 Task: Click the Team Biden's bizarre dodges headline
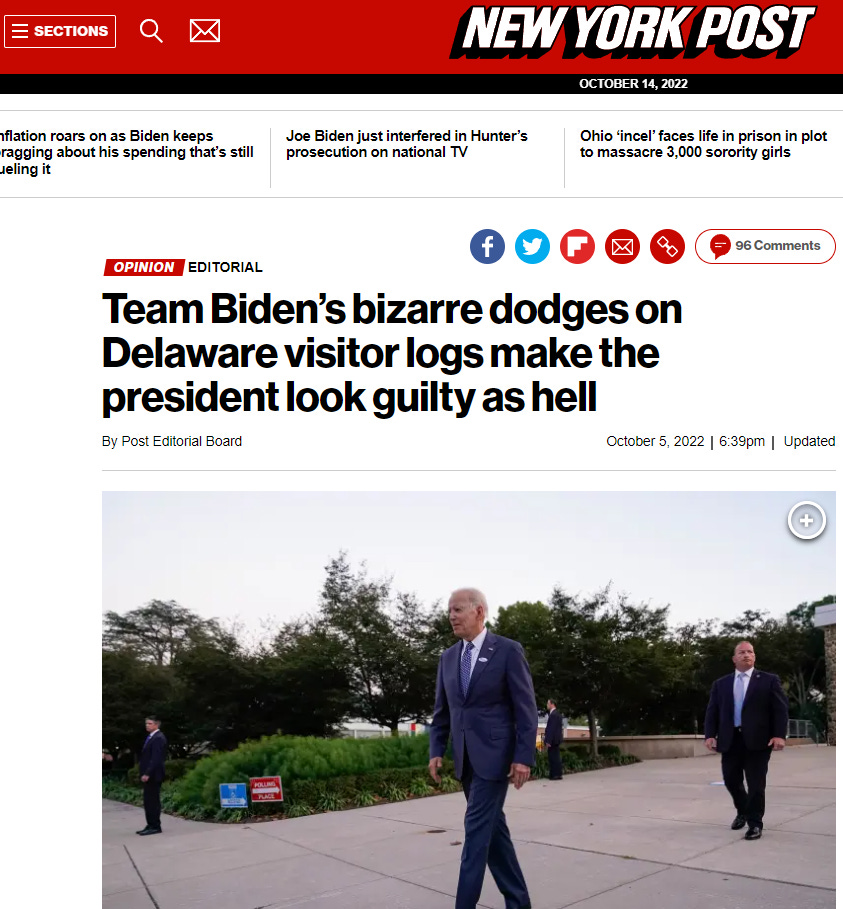(392, 353)
